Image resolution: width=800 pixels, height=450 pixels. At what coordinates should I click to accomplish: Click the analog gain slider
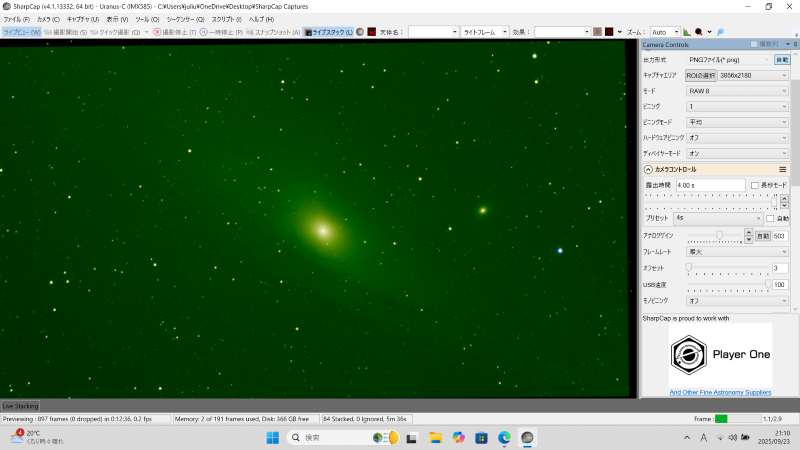pos(719,235)
